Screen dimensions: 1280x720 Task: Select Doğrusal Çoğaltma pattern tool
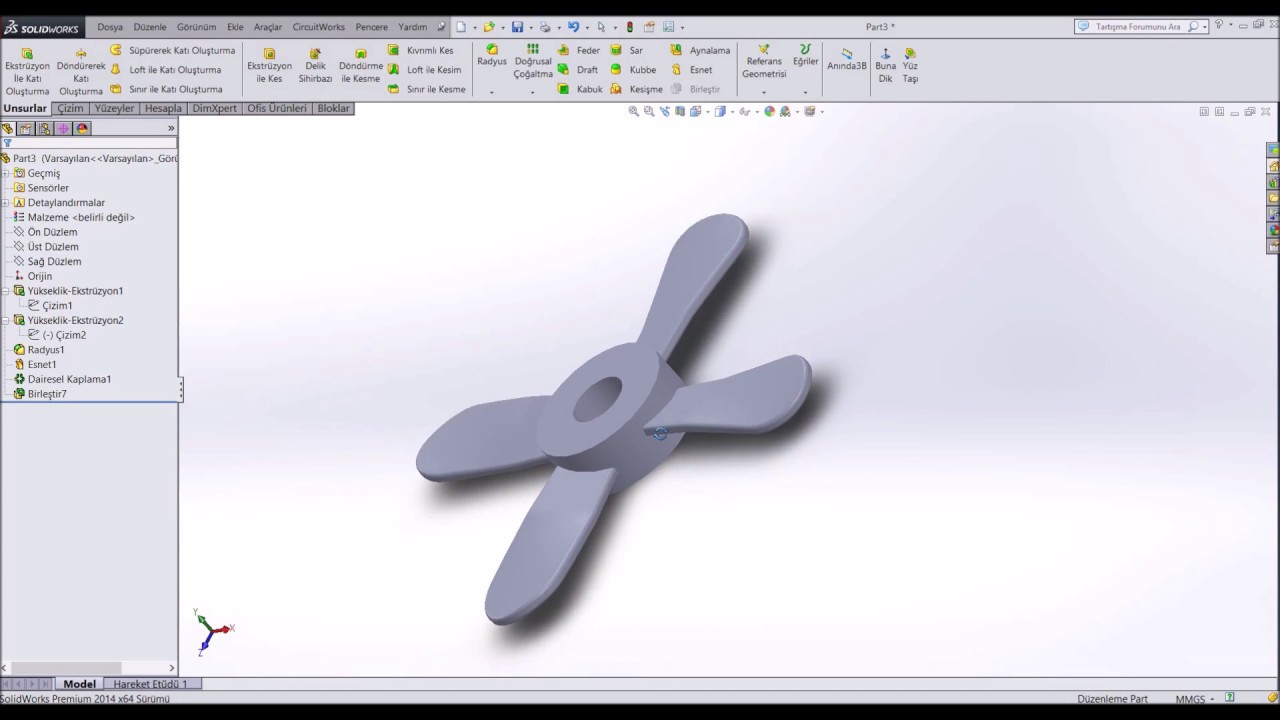click(533, 61)
